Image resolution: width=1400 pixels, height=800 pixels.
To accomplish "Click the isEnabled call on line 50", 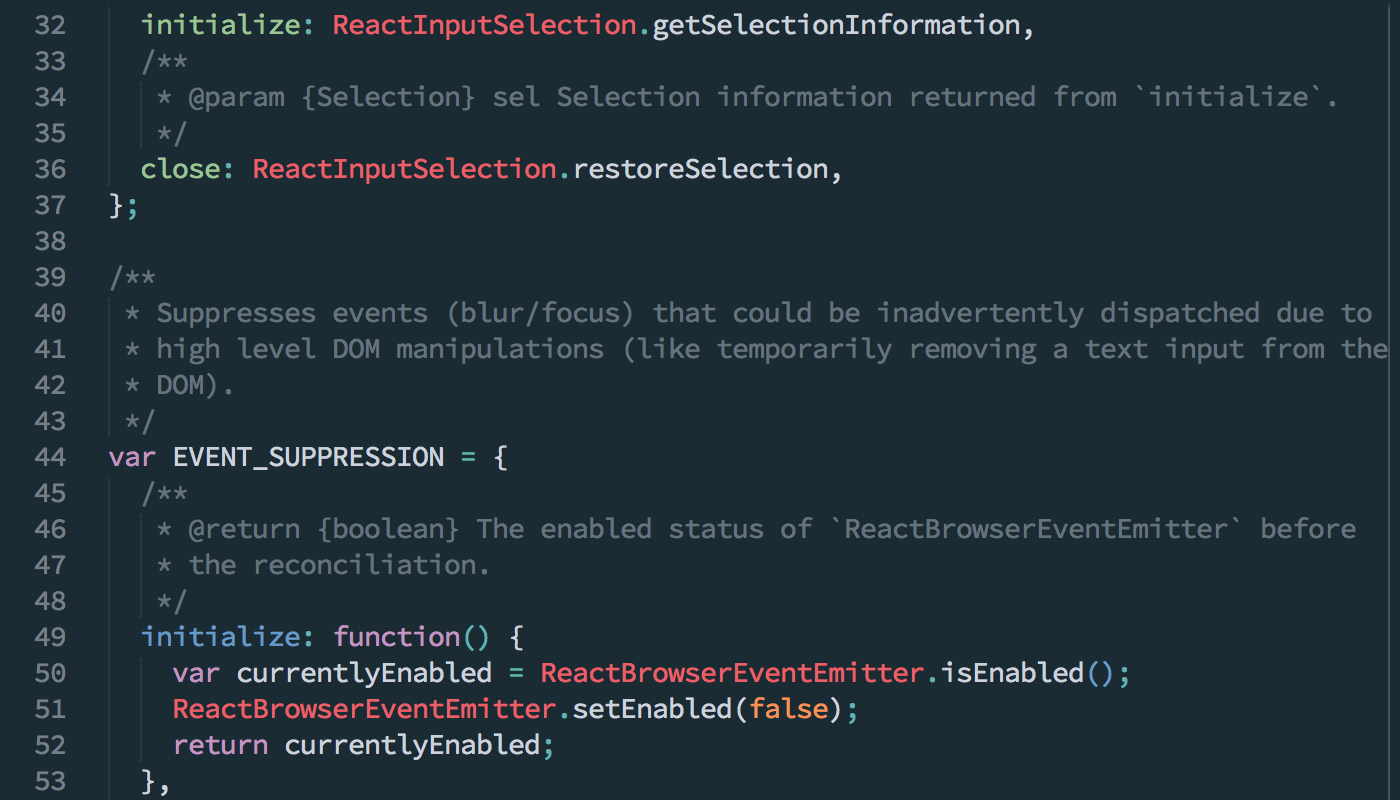I will (1012, 673).
